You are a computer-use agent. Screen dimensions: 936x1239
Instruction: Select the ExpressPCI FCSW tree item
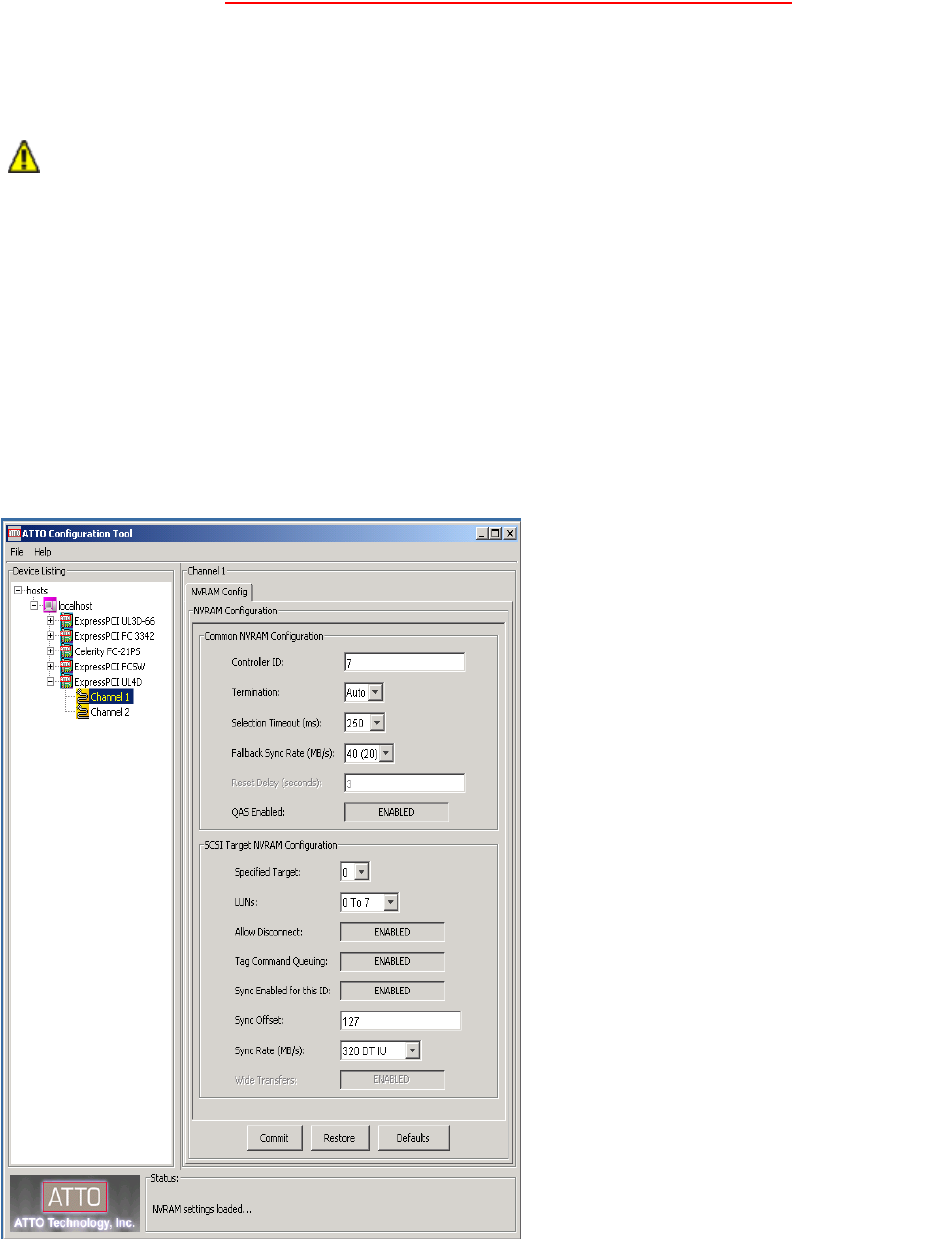[x=111, y=666]
